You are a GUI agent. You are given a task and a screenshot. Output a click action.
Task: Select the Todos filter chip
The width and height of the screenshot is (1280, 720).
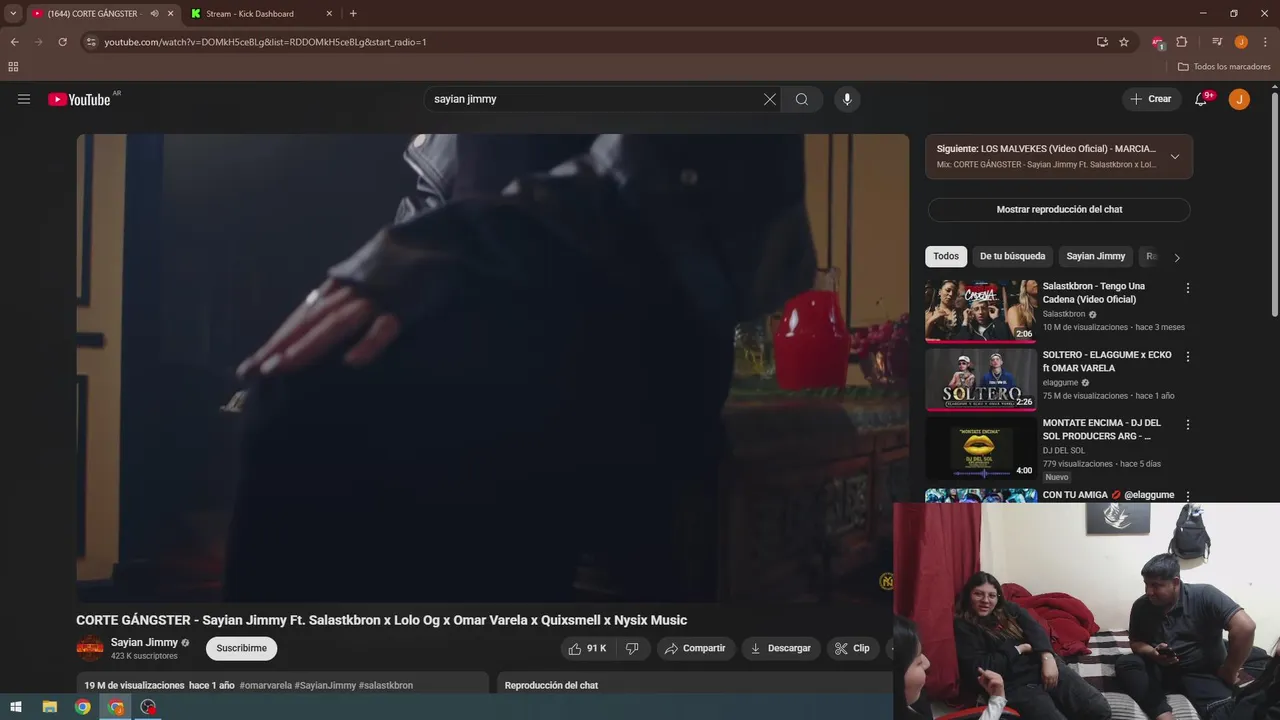pyautogui.click(x=946, y=256)
